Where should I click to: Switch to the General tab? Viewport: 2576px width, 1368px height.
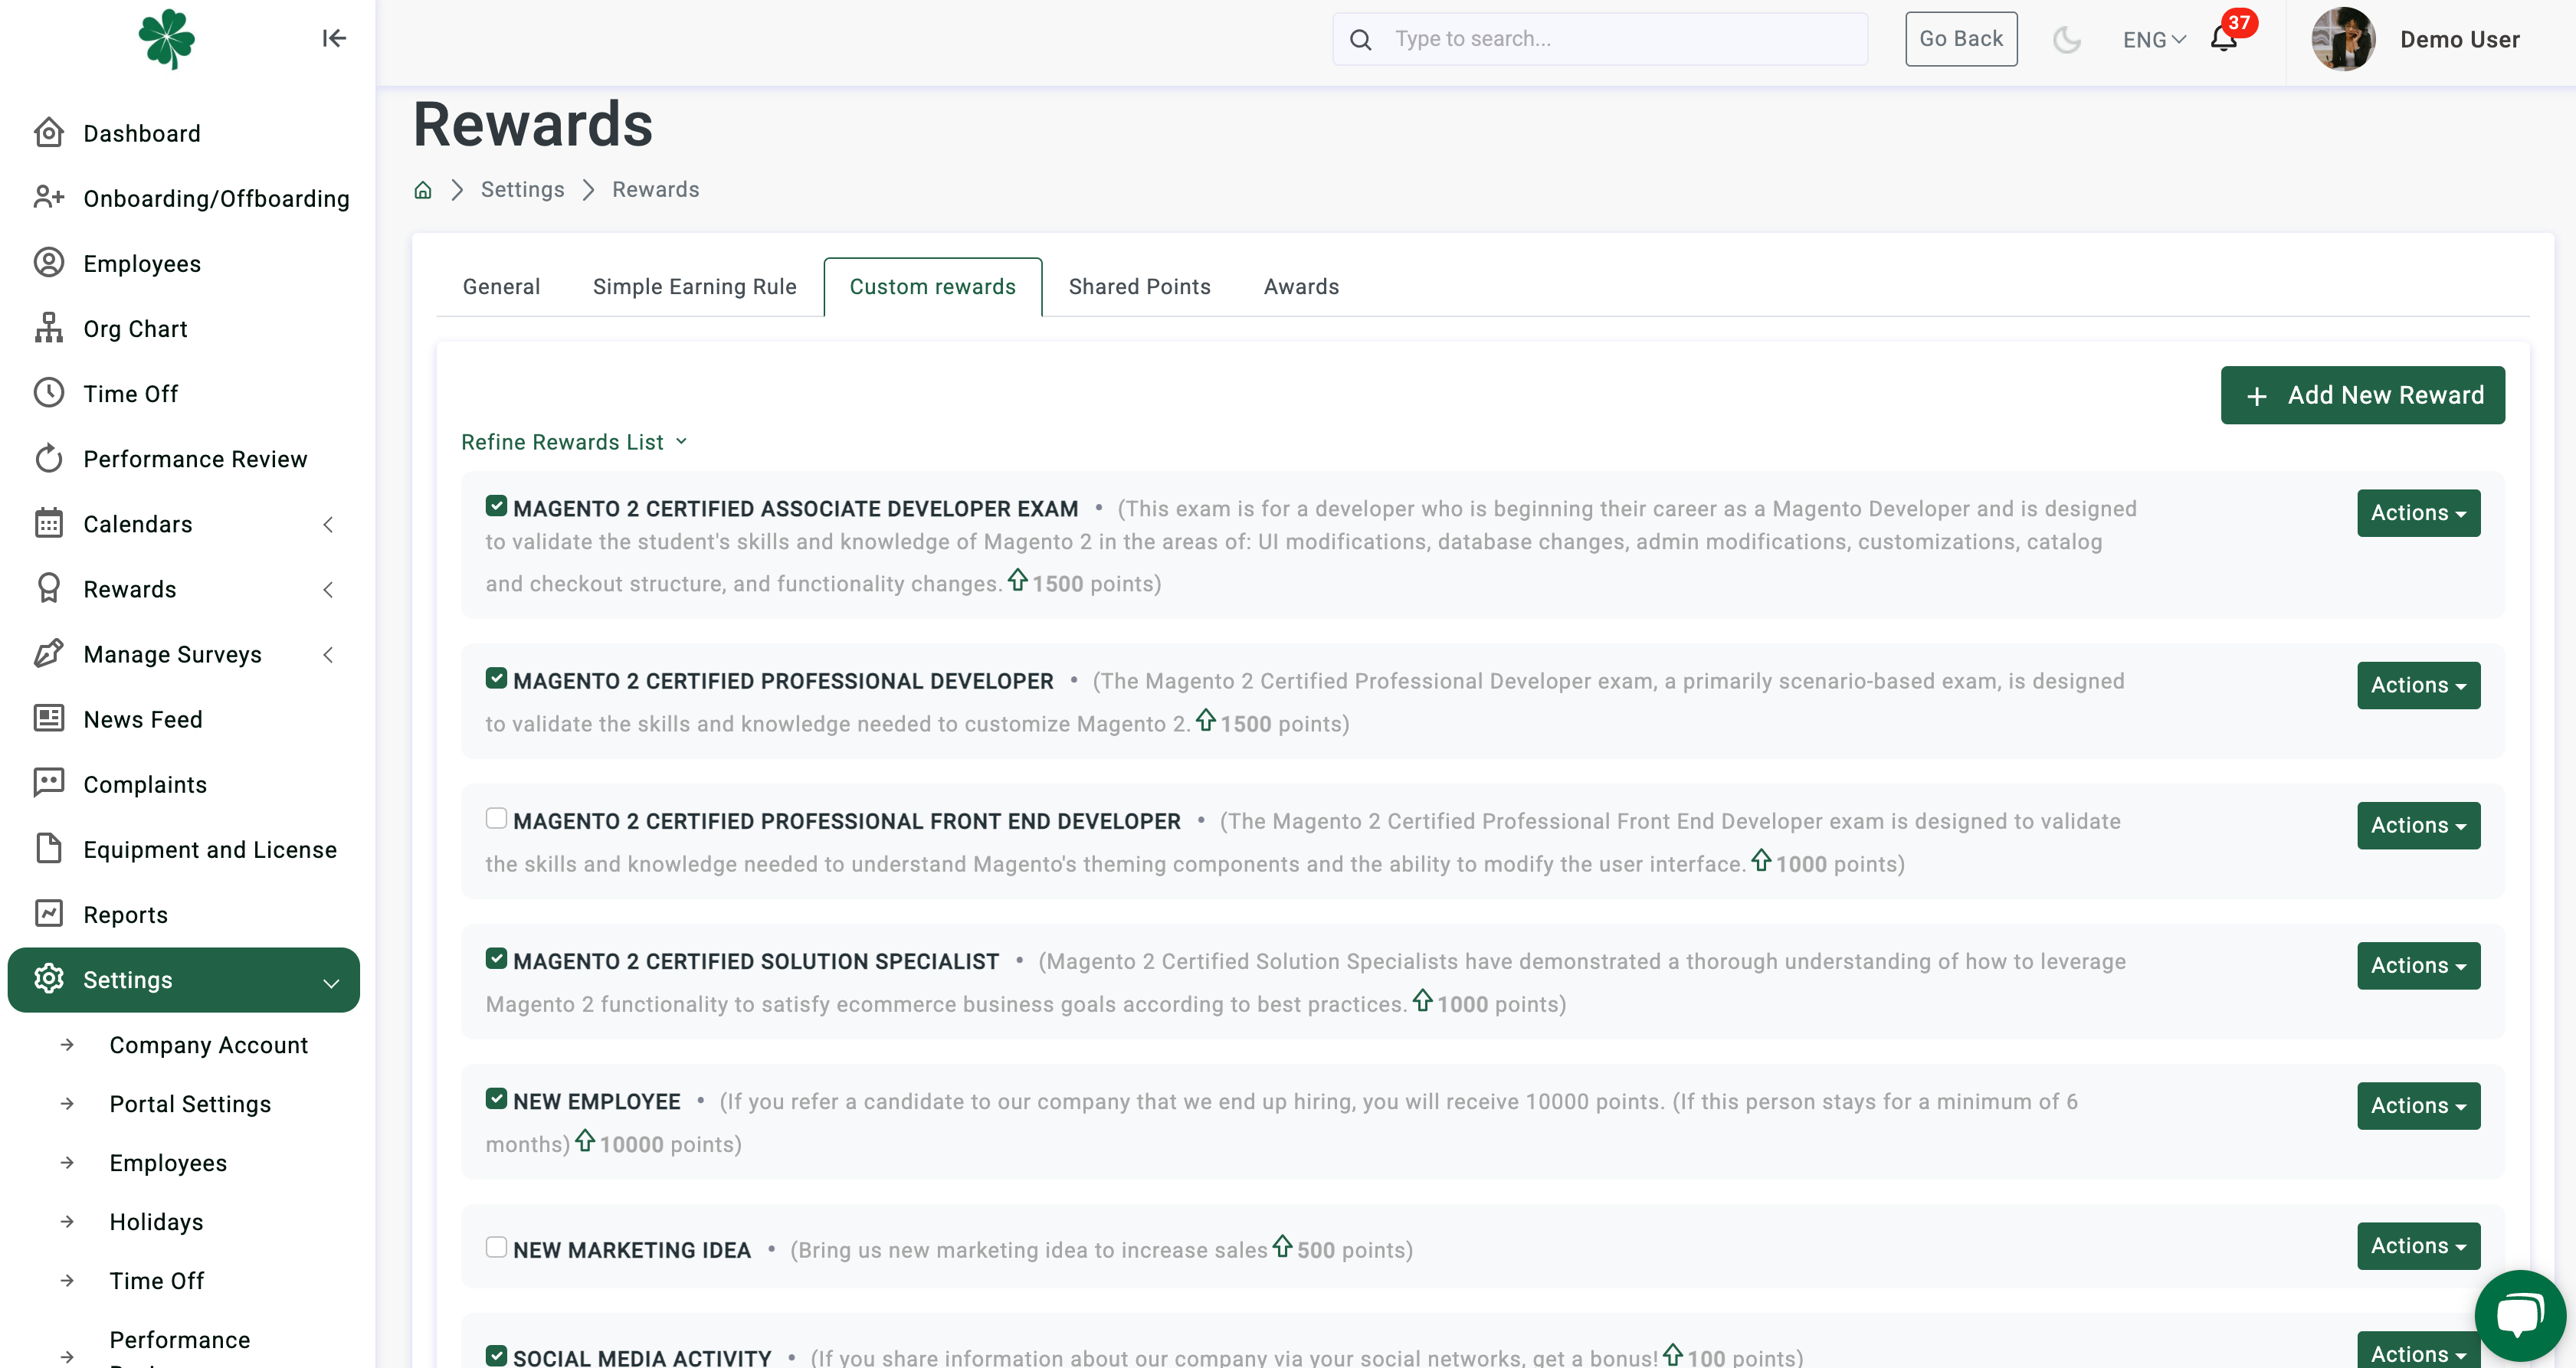point(501,287)
